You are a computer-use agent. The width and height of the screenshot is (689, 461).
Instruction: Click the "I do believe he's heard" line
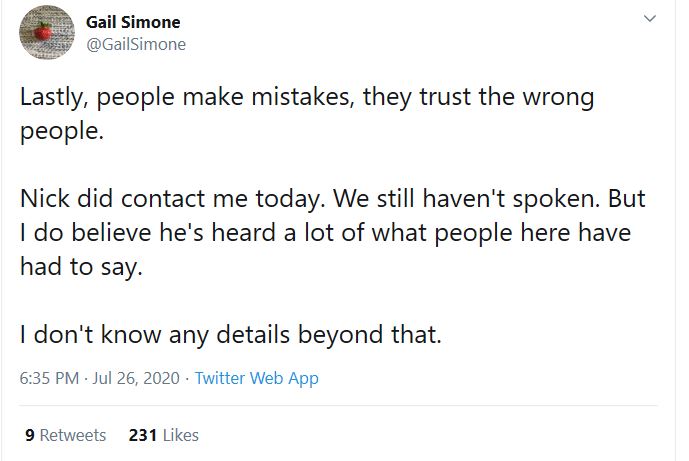click(326, 233)
